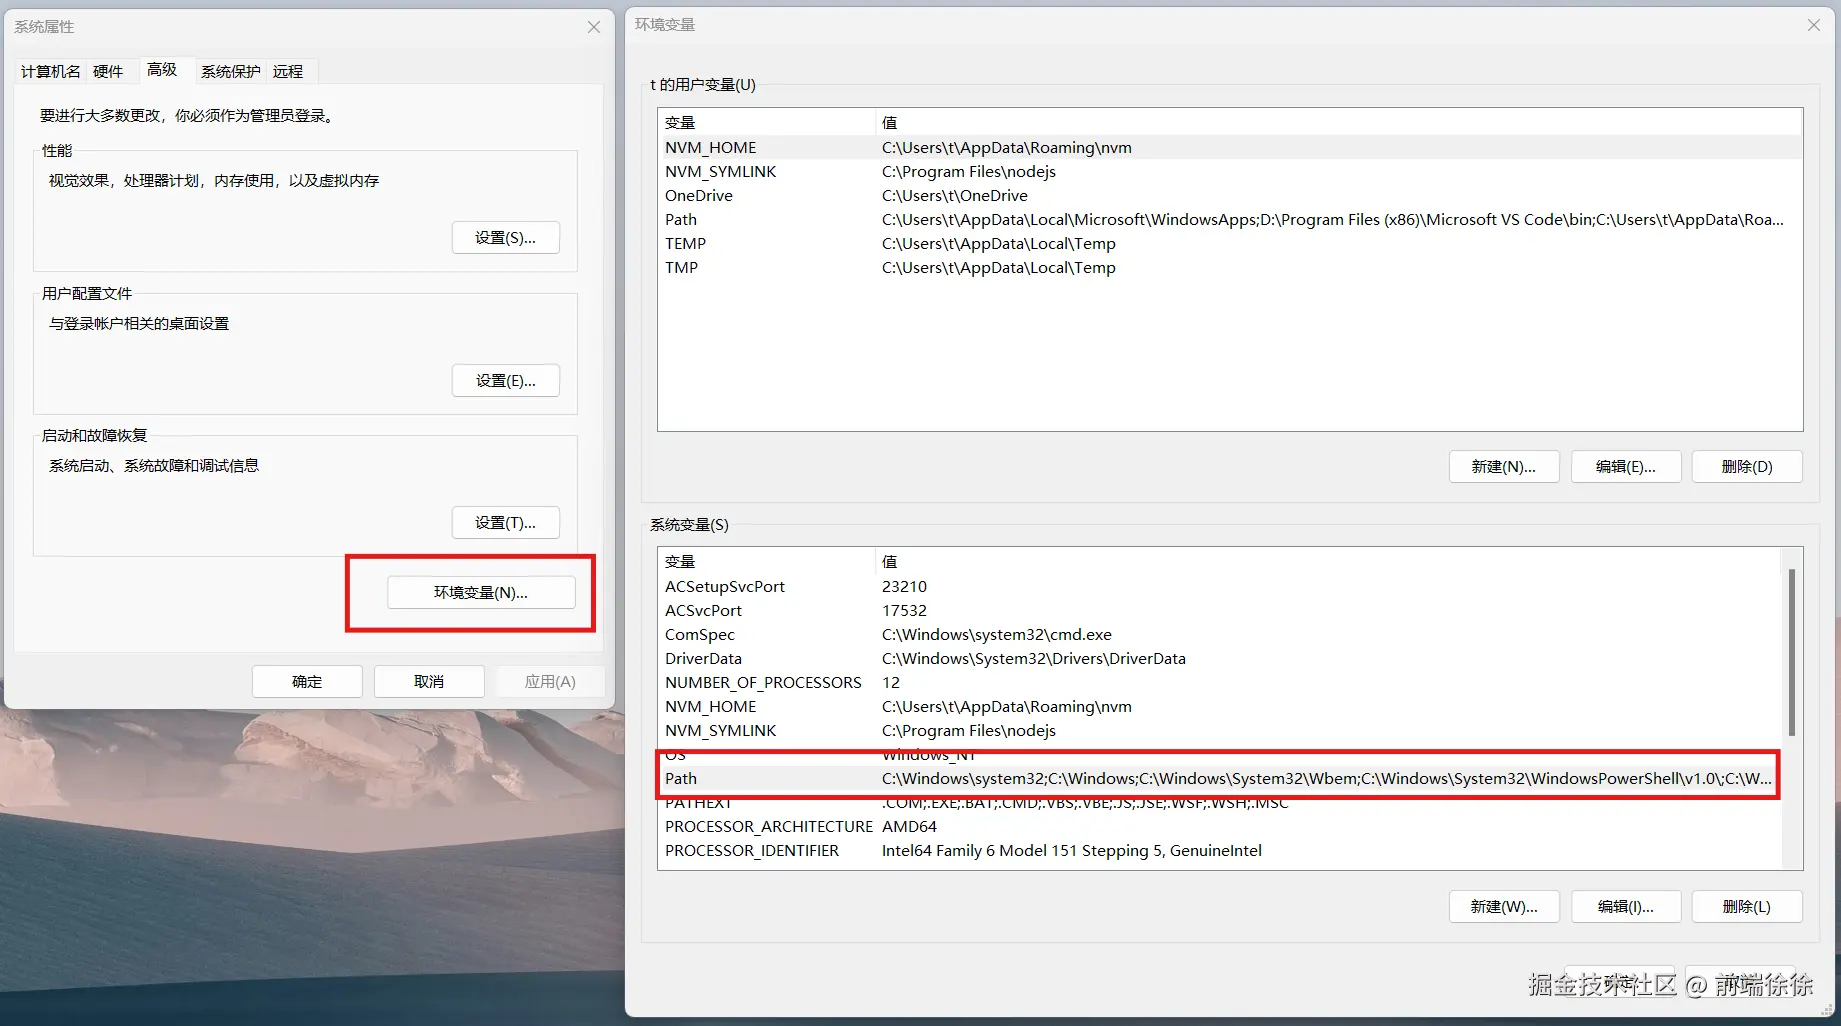Screen dimensions: 1841x1026
Task: Click 删除(L) for system variables
Action: coord(1747,907)
